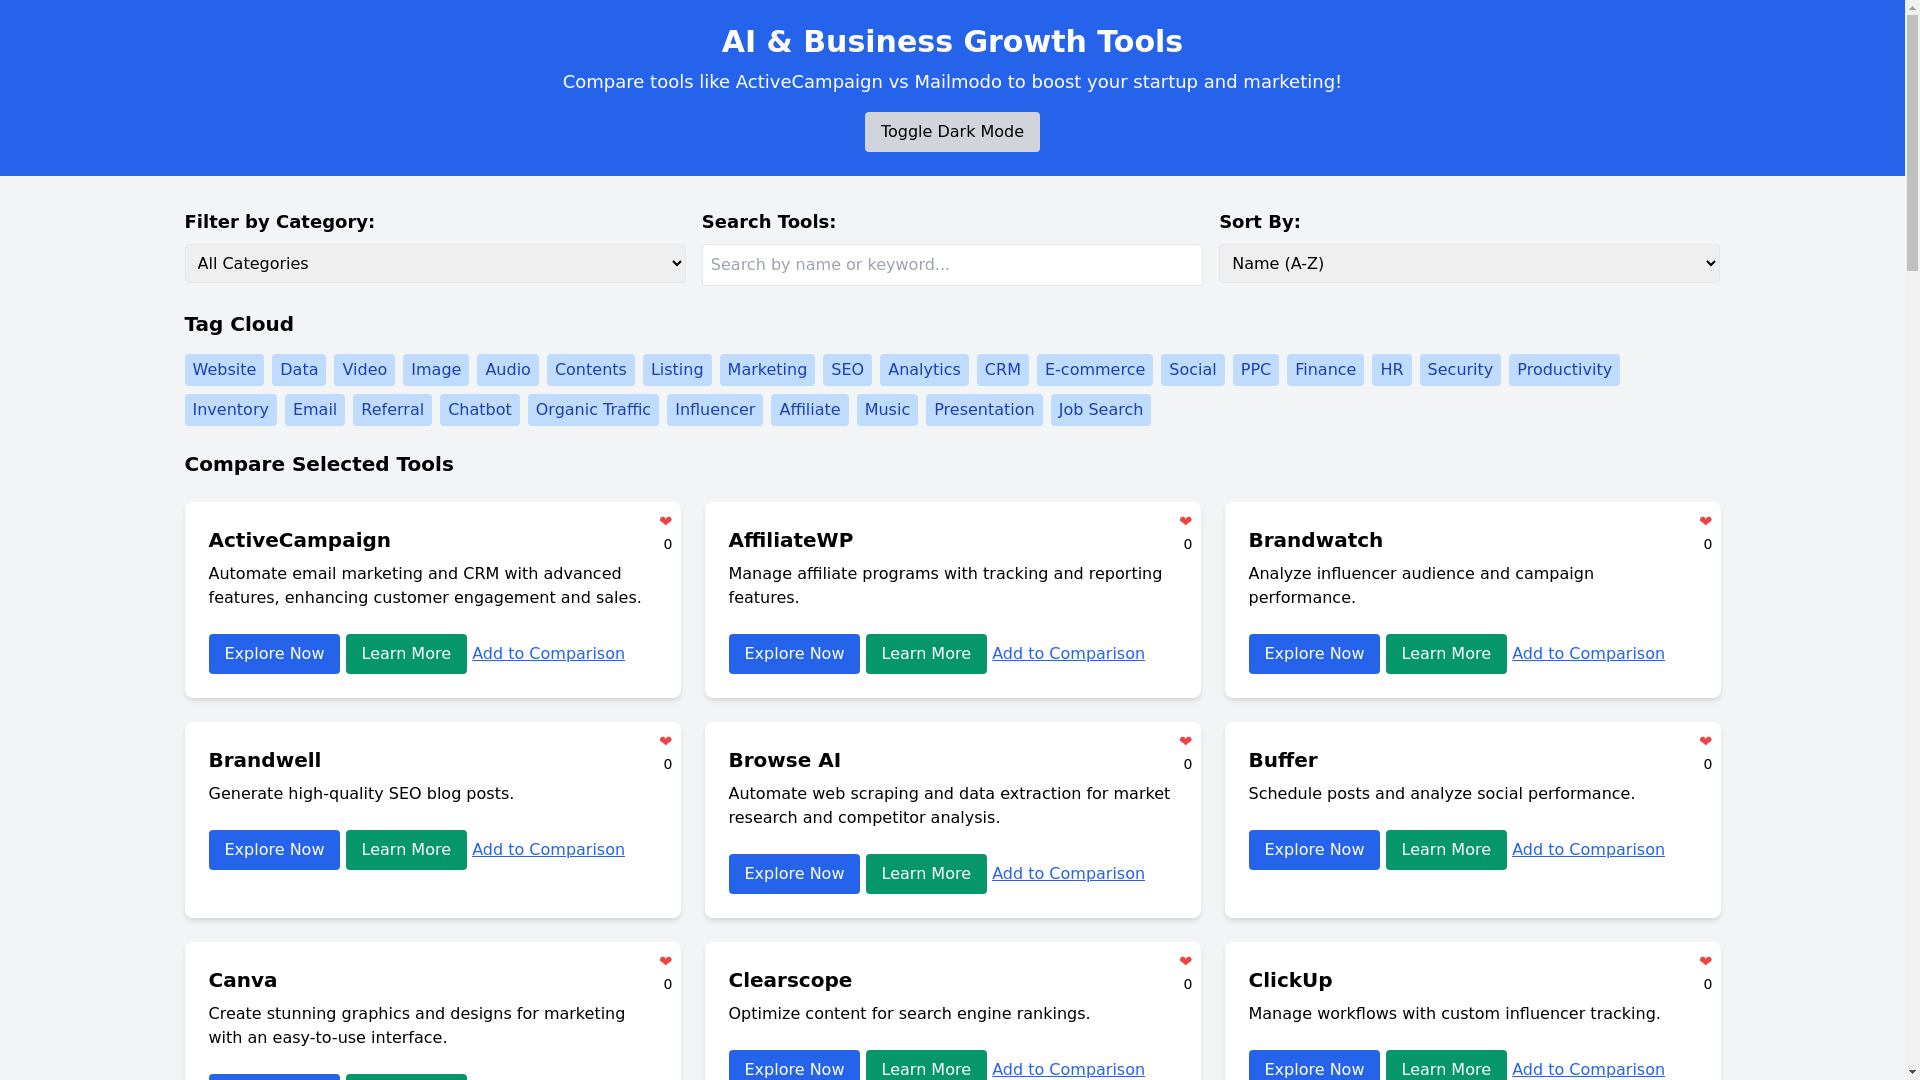Add AffiliateWP to comparison
Viewport: 1920px width, 1080px height.
1068,654
